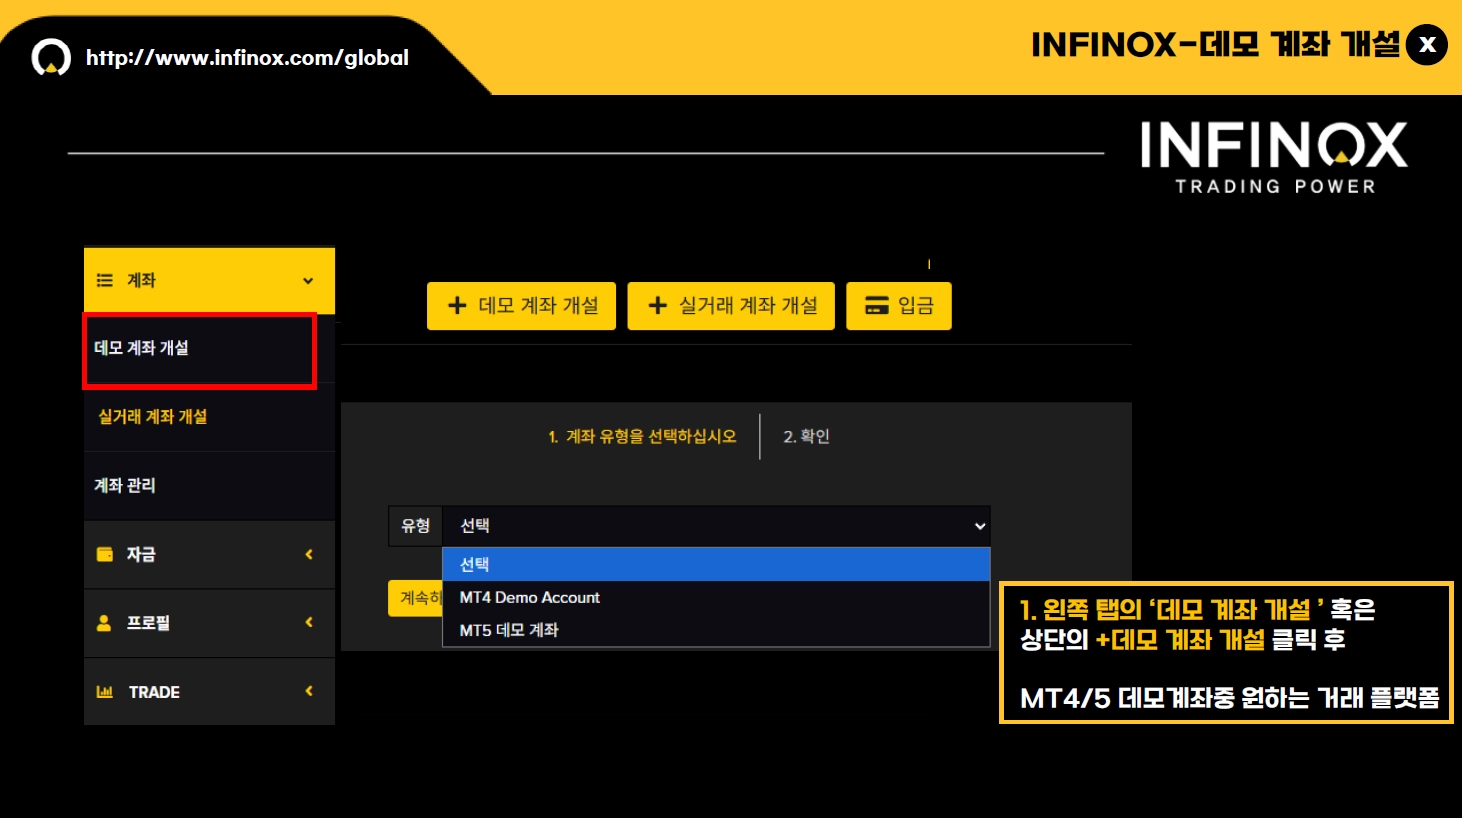Image resolution: width=1462 pixels, height=818 pixels.
Task: Click the user icon beside 프로필
Action: (104, 623)
